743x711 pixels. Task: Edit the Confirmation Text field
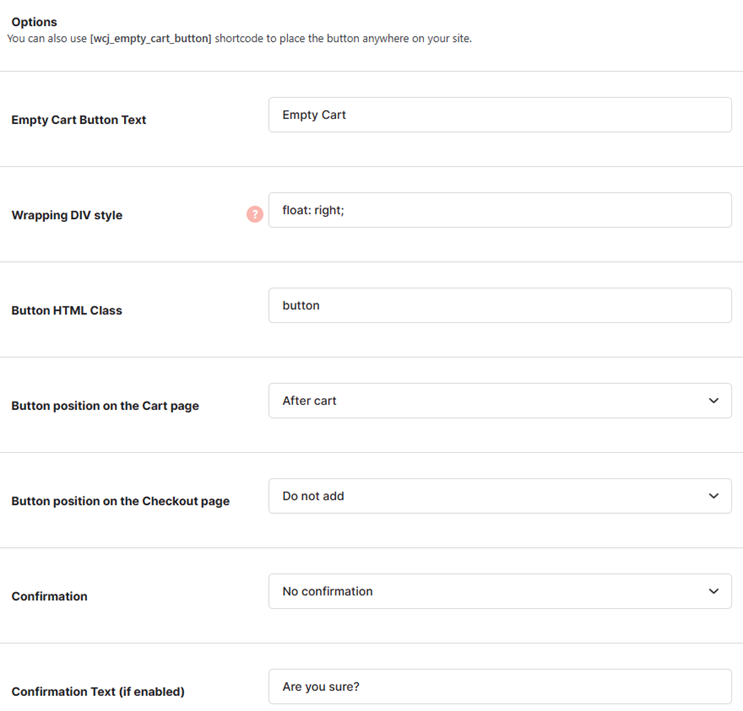tap(500, 686)
